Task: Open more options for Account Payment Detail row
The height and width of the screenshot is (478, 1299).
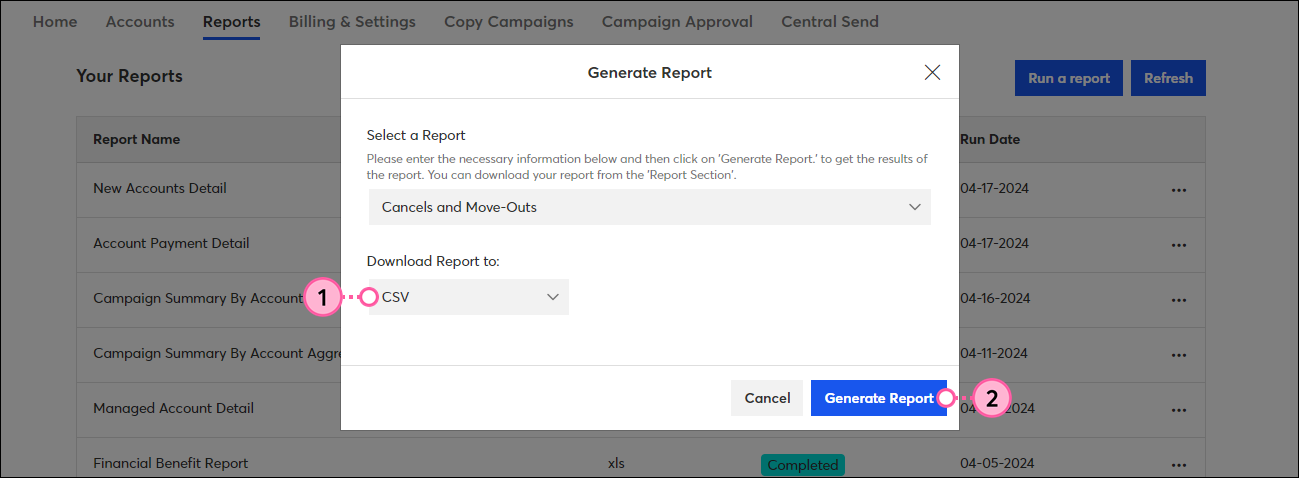Action: pos(1178,244)
